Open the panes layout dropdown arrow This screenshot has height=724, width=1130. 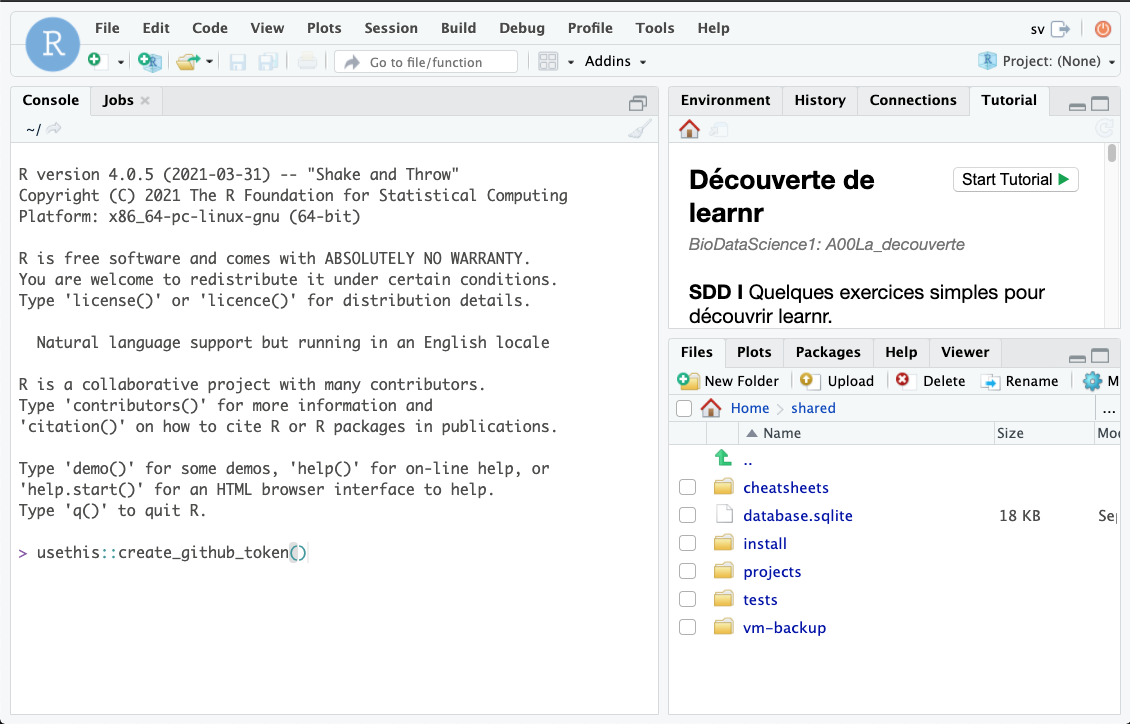[x=571, y=62]
